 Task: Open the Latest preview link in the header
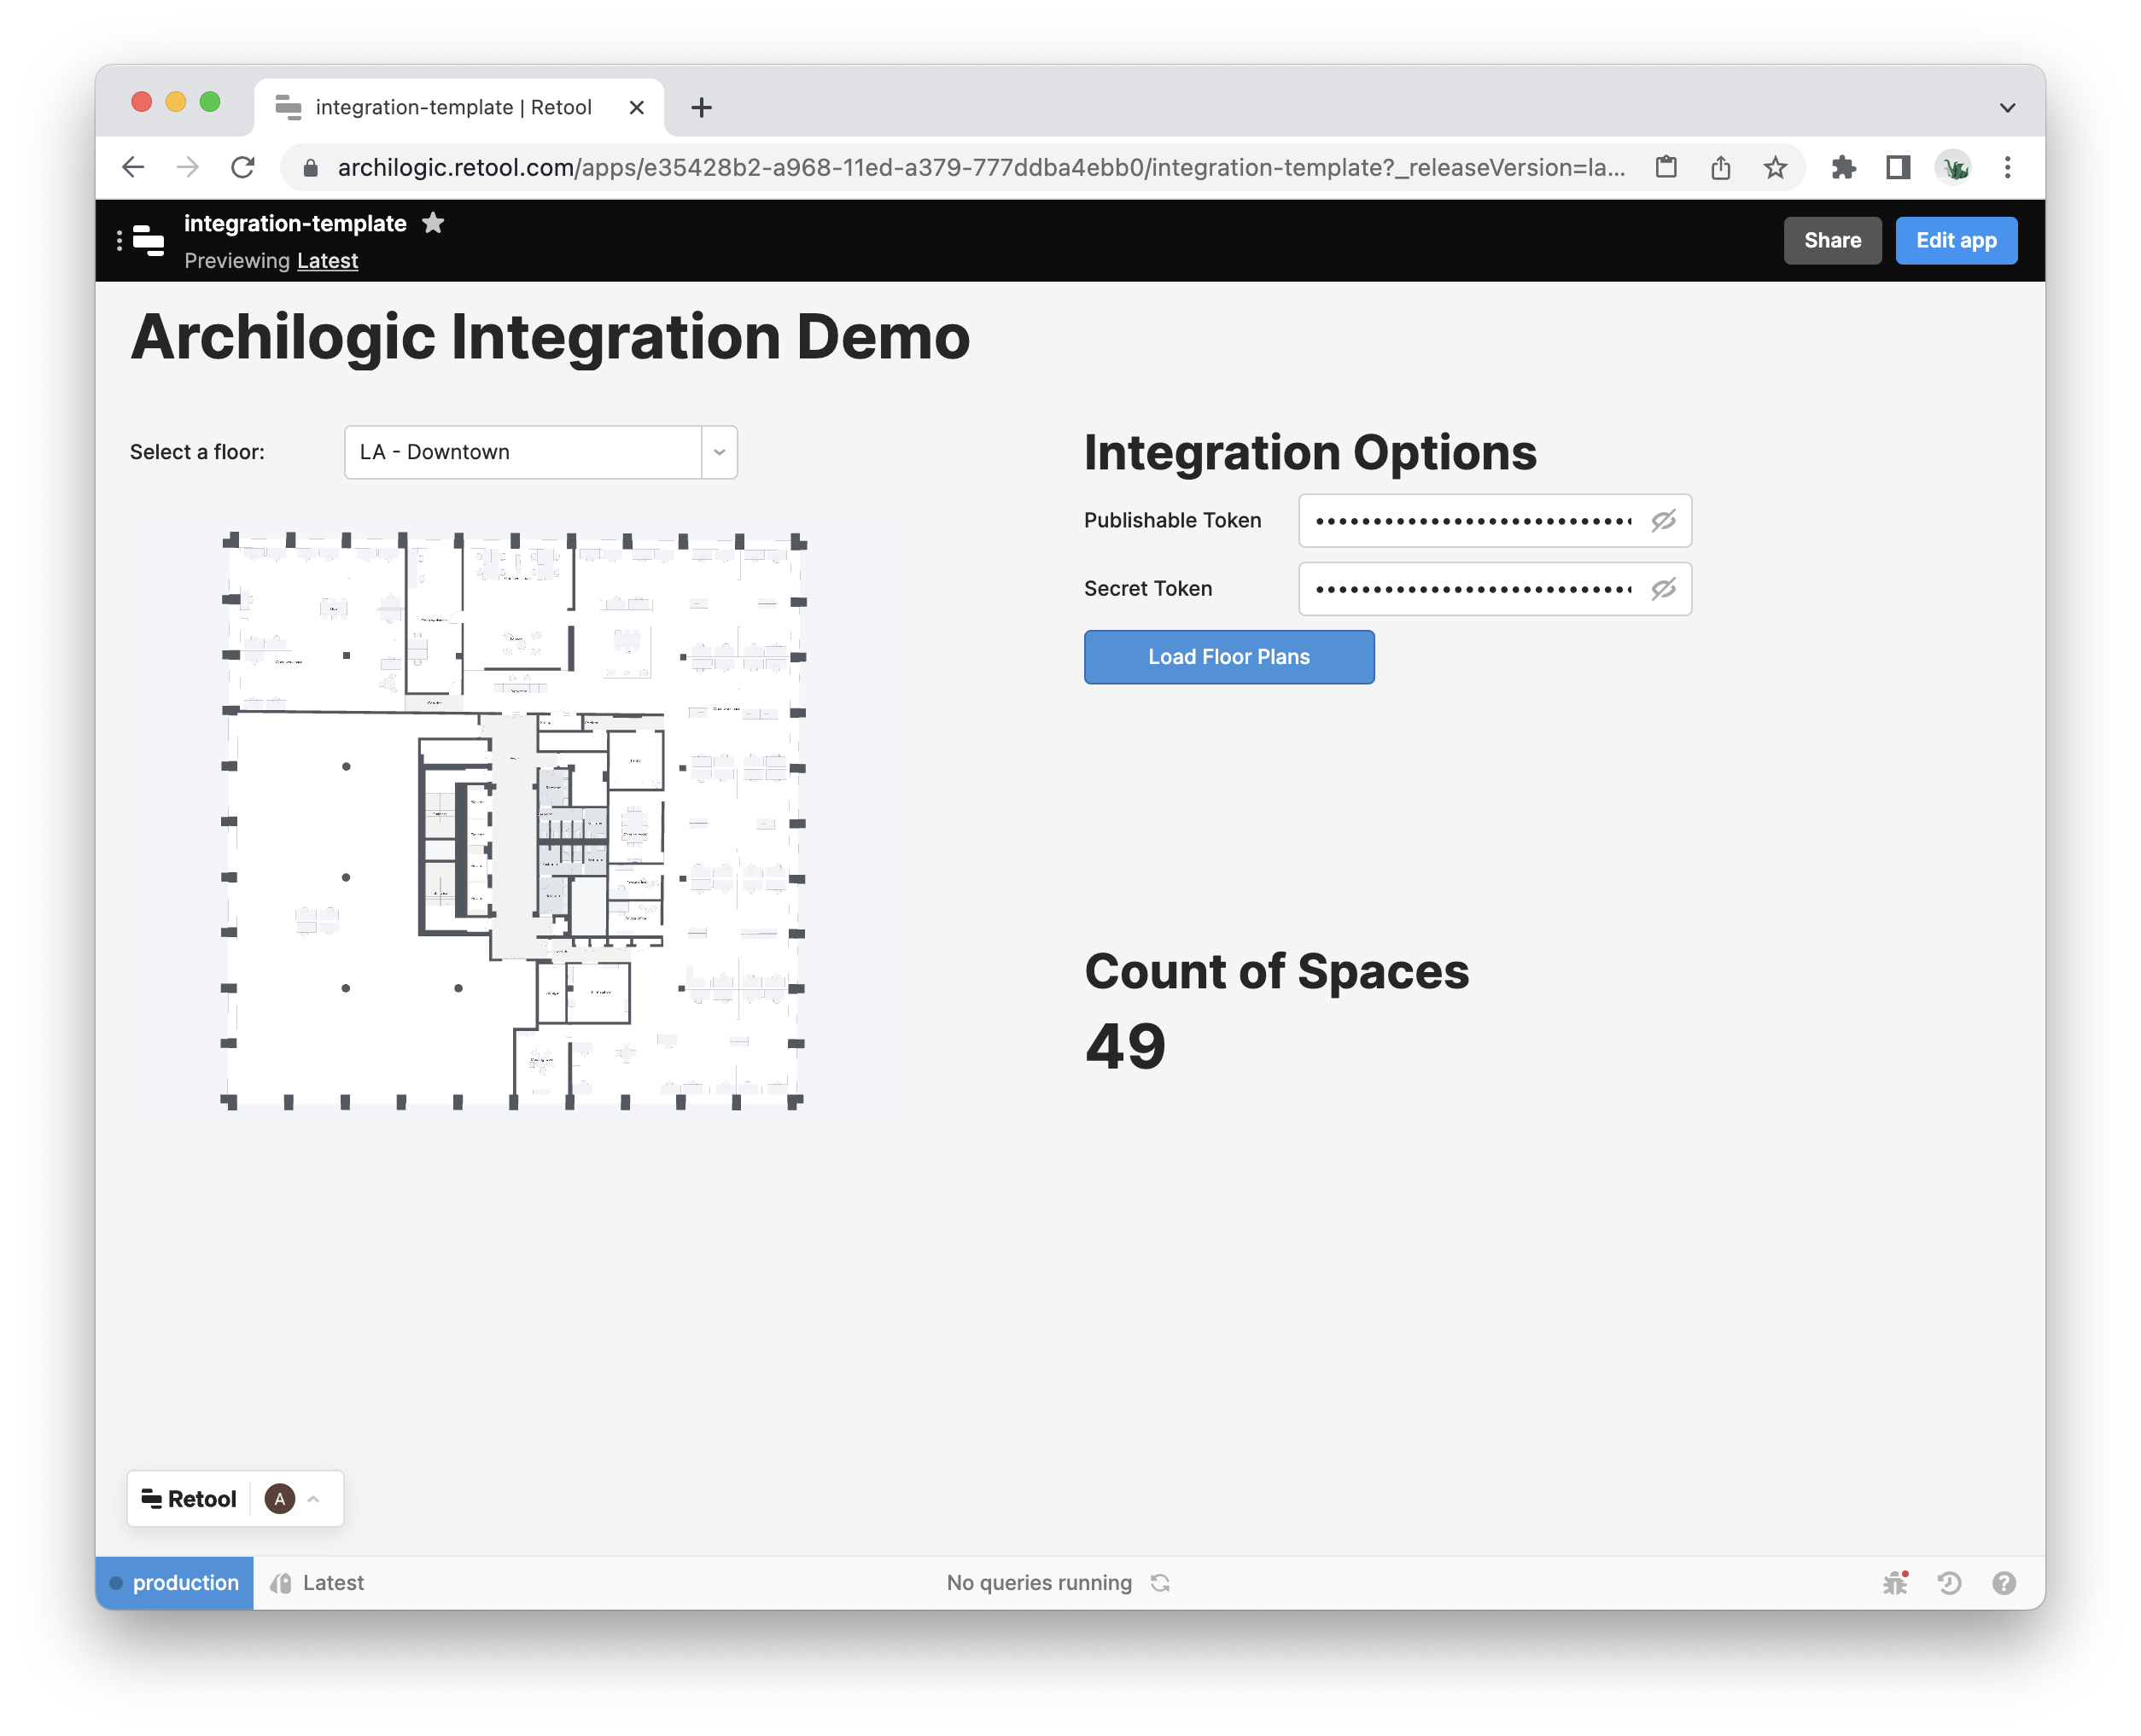click(326, 260)
